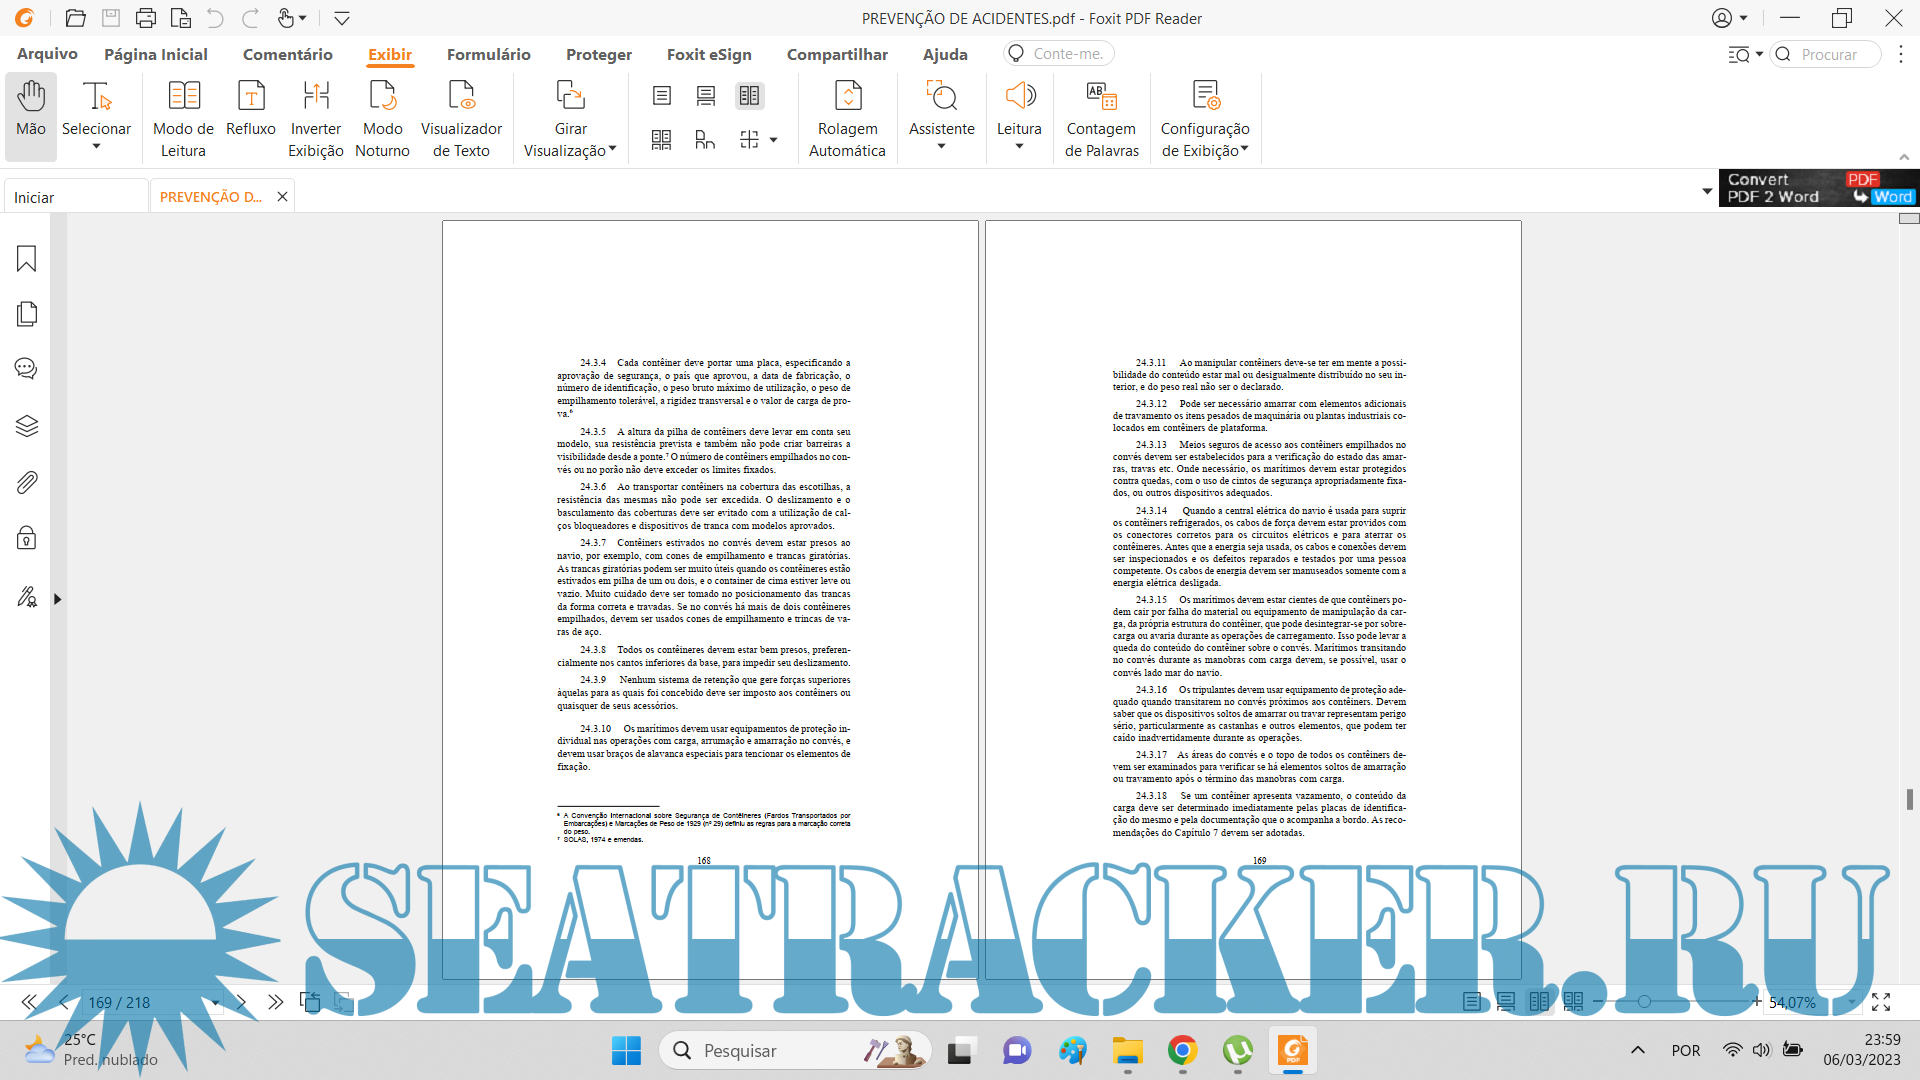Toggle continuous page scrolling layout
Image resolution: width=1920 pixels, height=1080 pixels.
(706, 96)
